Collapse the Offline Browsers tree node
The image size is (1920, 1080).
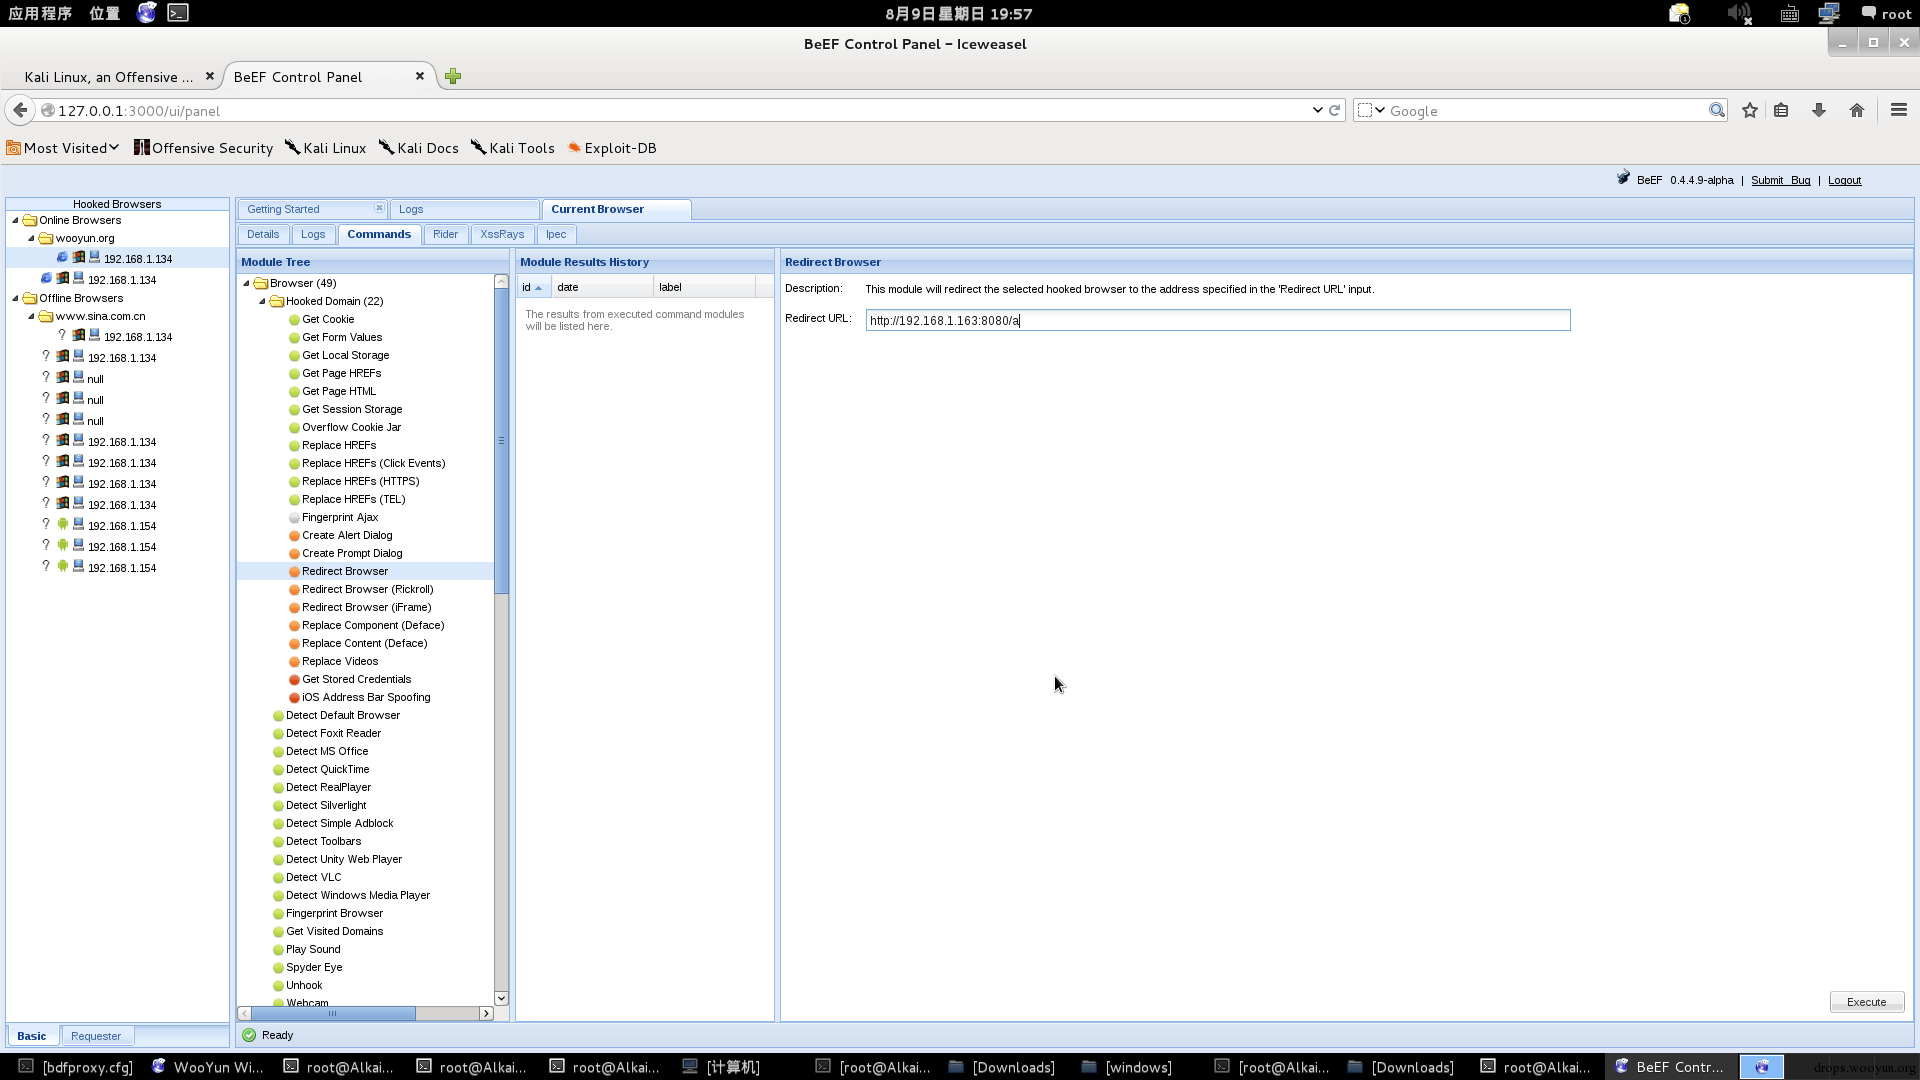coord(15,298)
